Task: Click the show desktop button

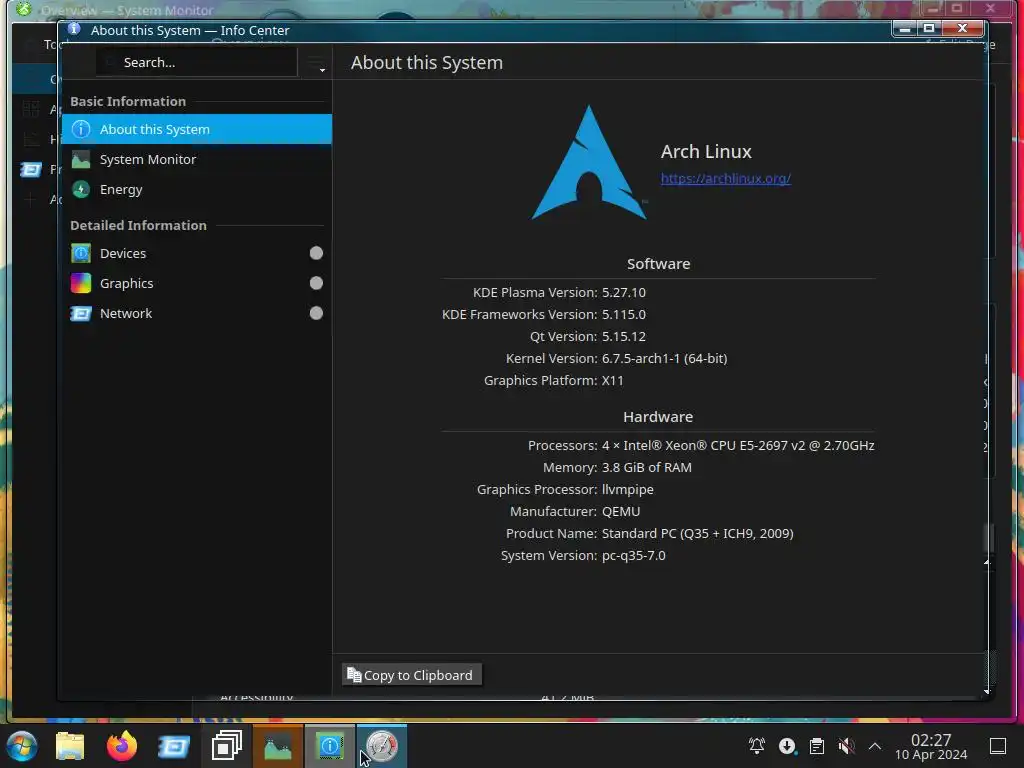Action: (x=998, y=746)
